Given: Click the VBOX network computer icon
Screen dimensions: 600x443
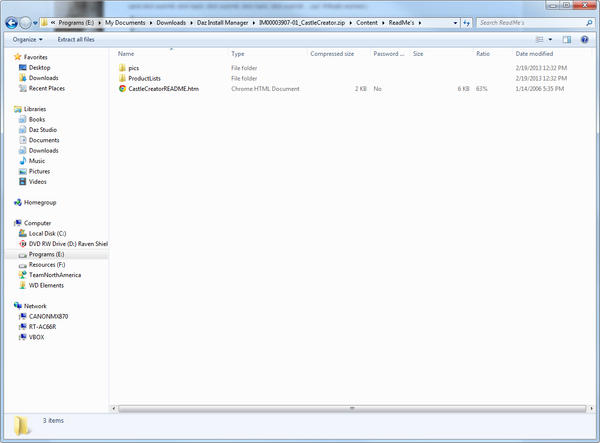Looking at the screenshot, I should pos(23,337).
